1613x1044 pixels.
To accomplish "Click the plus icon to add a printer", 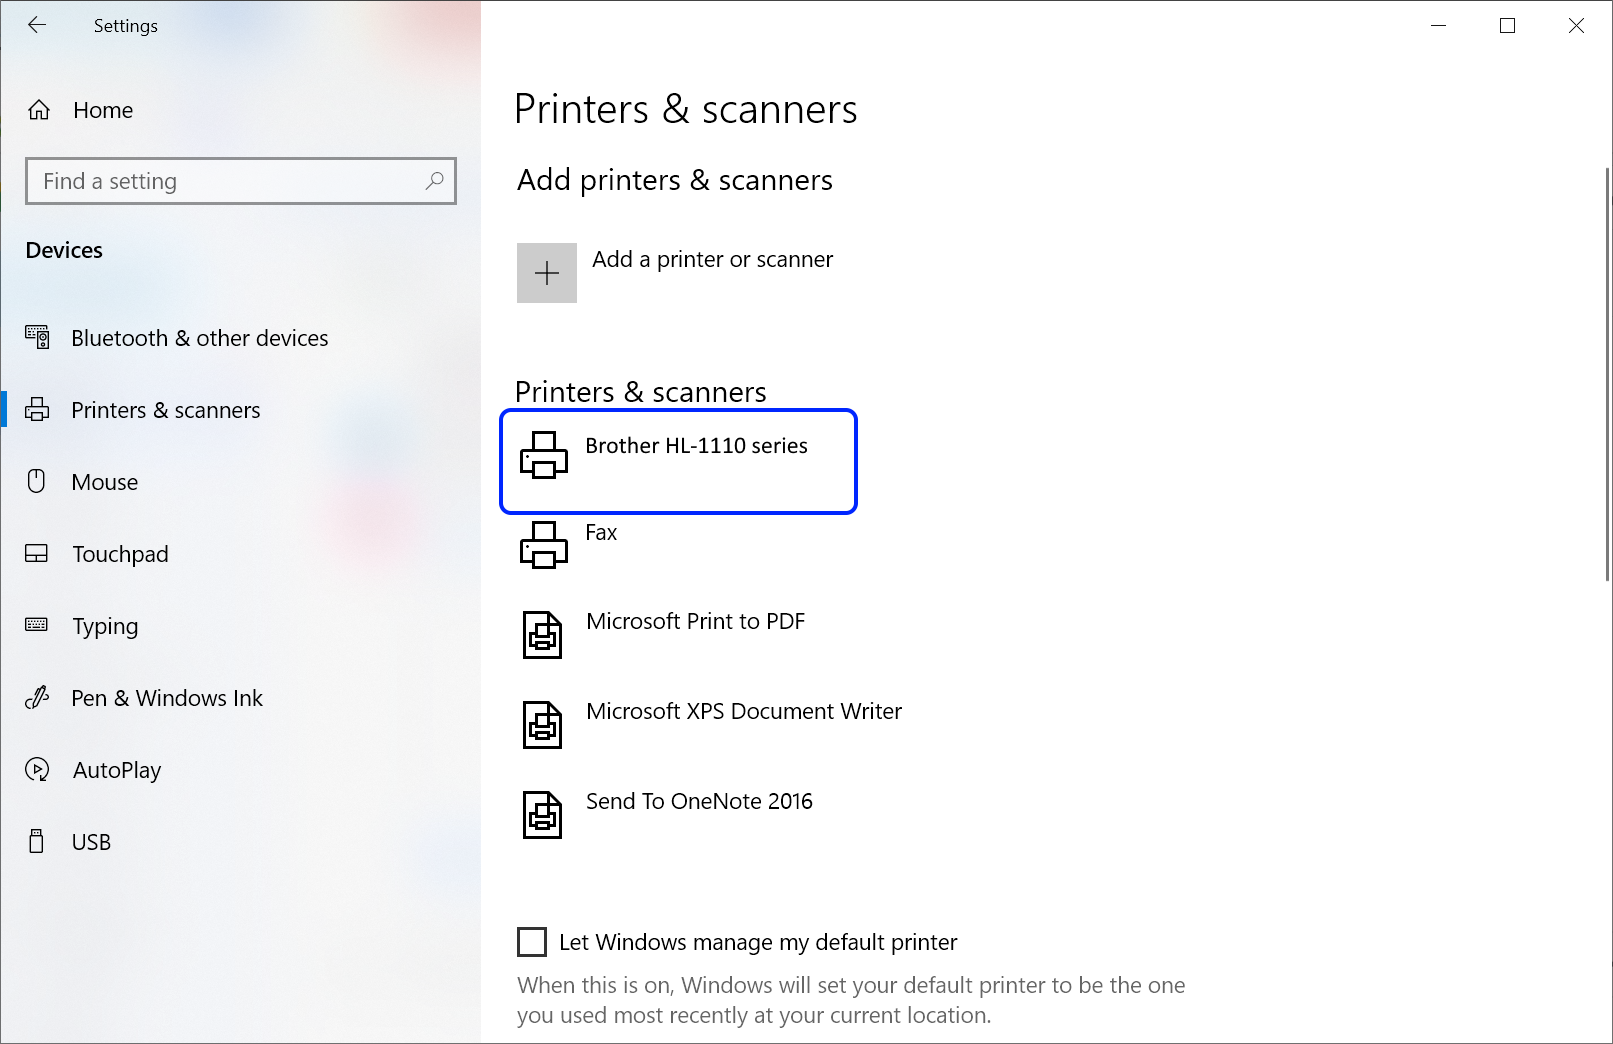I will [x=547, y=273].
